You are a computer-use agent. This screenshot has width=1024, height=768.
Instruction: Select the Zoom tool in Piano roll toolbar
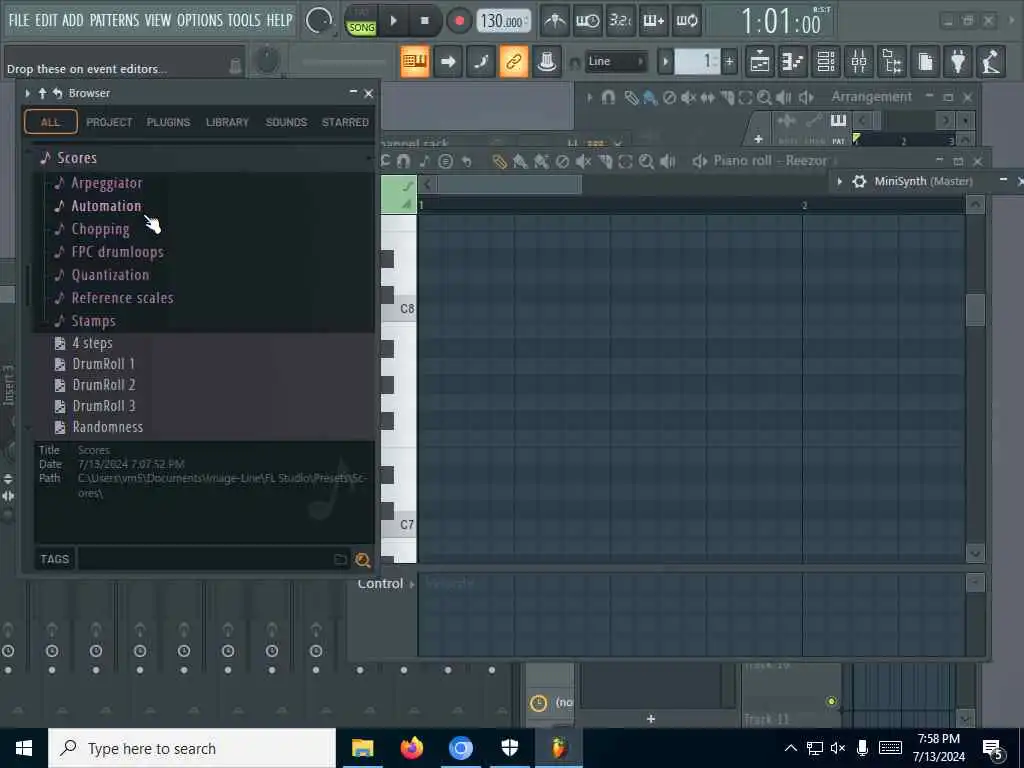coord(647,161)
